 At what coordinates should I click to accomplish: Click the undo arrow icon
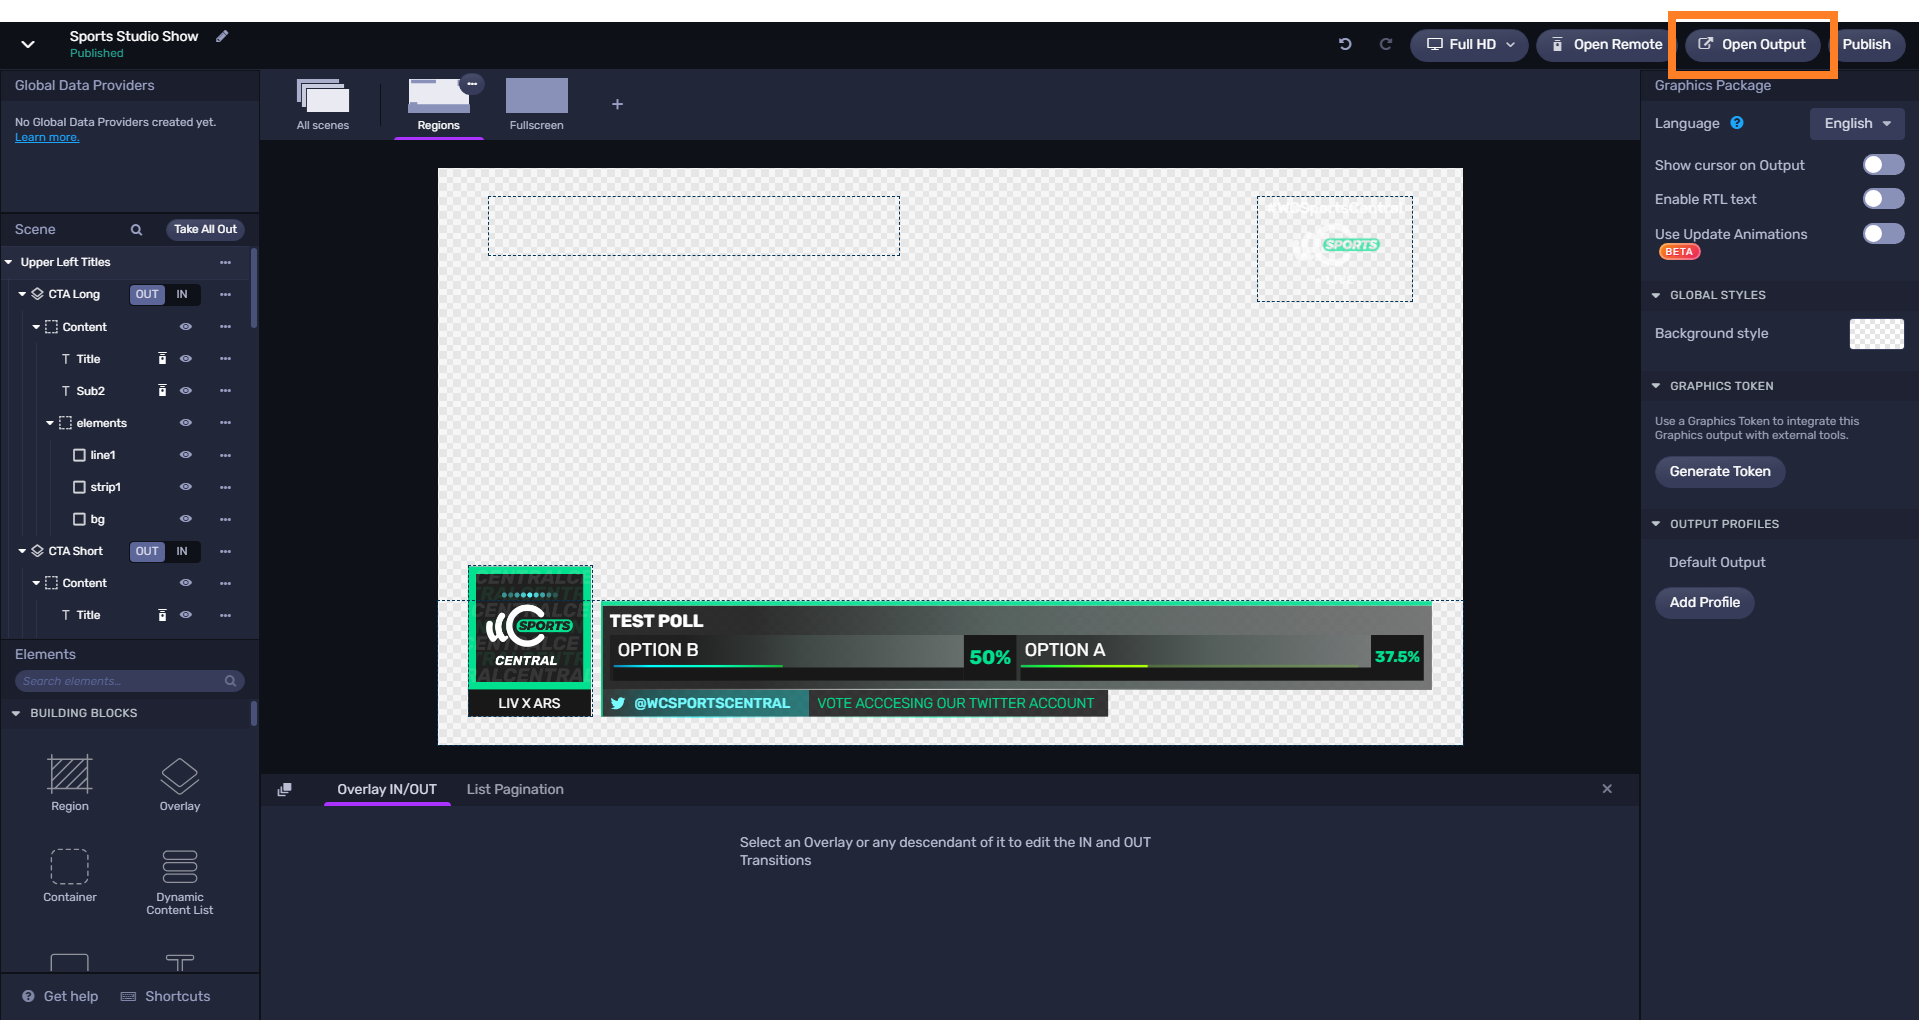tap(1345, 44)
